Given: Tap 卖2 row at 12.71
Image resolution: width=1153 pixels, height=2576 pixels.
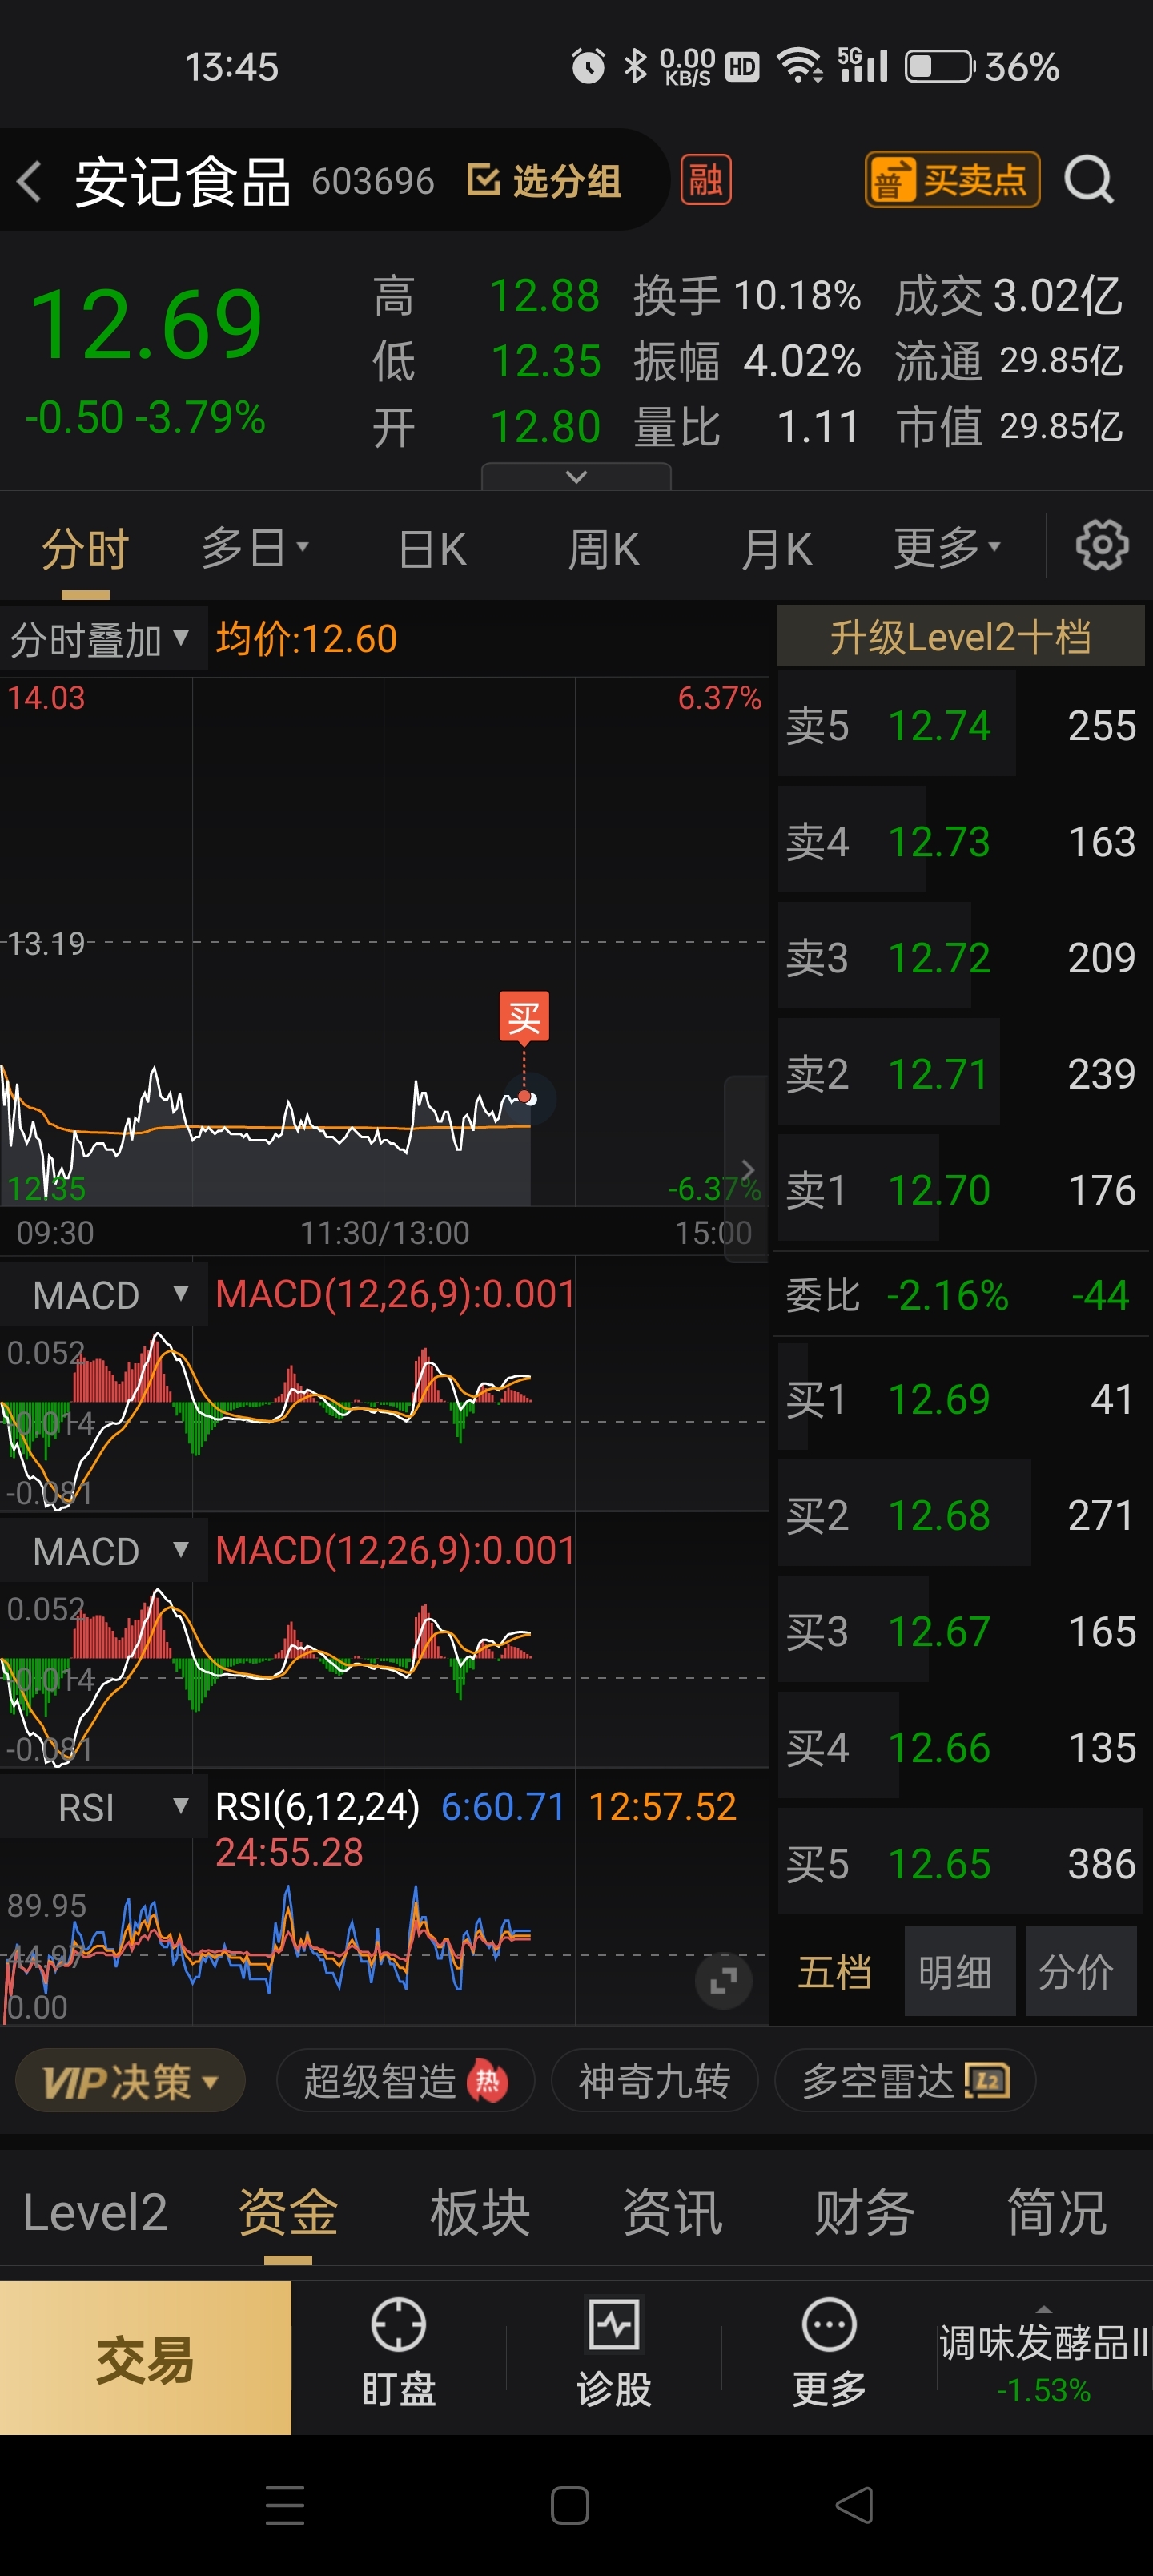Looking at the screenshot, I should click(961, 1073).
